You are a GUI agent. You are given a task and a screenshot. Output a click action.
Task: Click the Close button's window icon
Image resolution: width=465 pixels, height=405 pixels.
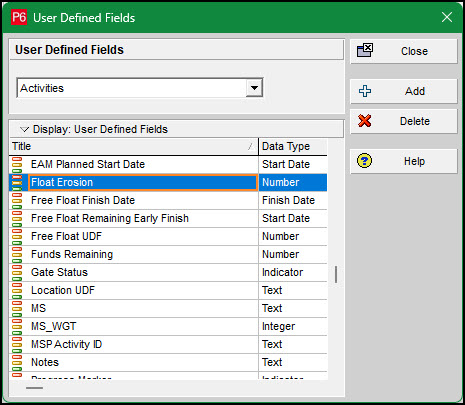point(365,50)
